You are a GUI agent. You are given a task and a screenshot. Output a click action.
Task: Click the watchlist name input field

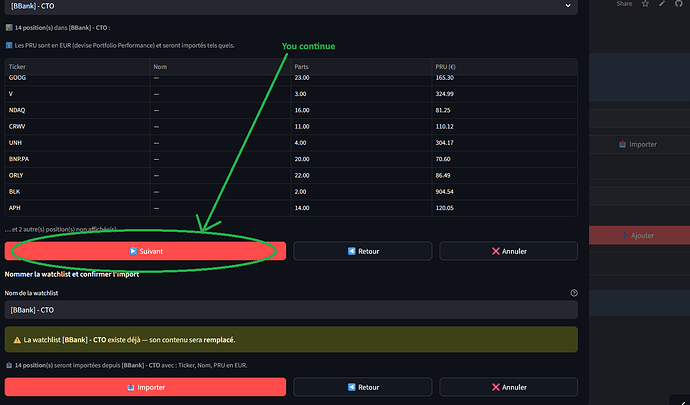291,309
